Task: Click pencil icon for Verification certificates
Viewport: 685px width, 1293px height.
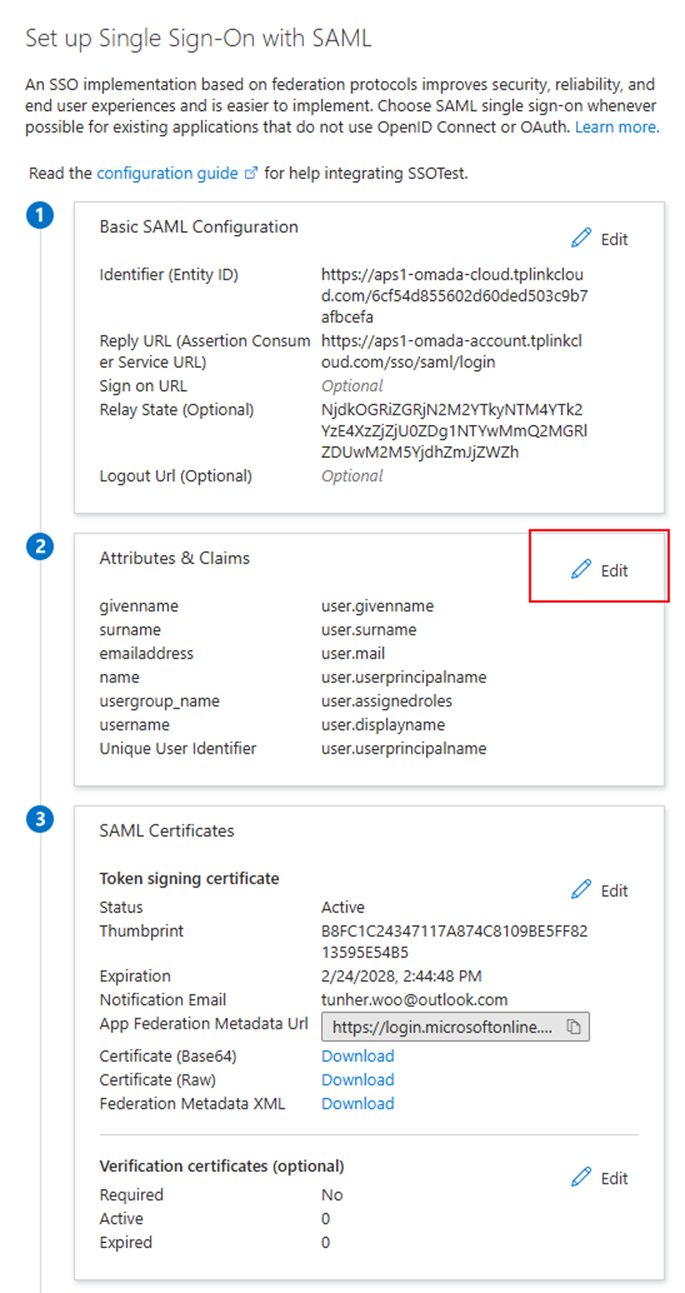Action: [x=581, y=1178]
